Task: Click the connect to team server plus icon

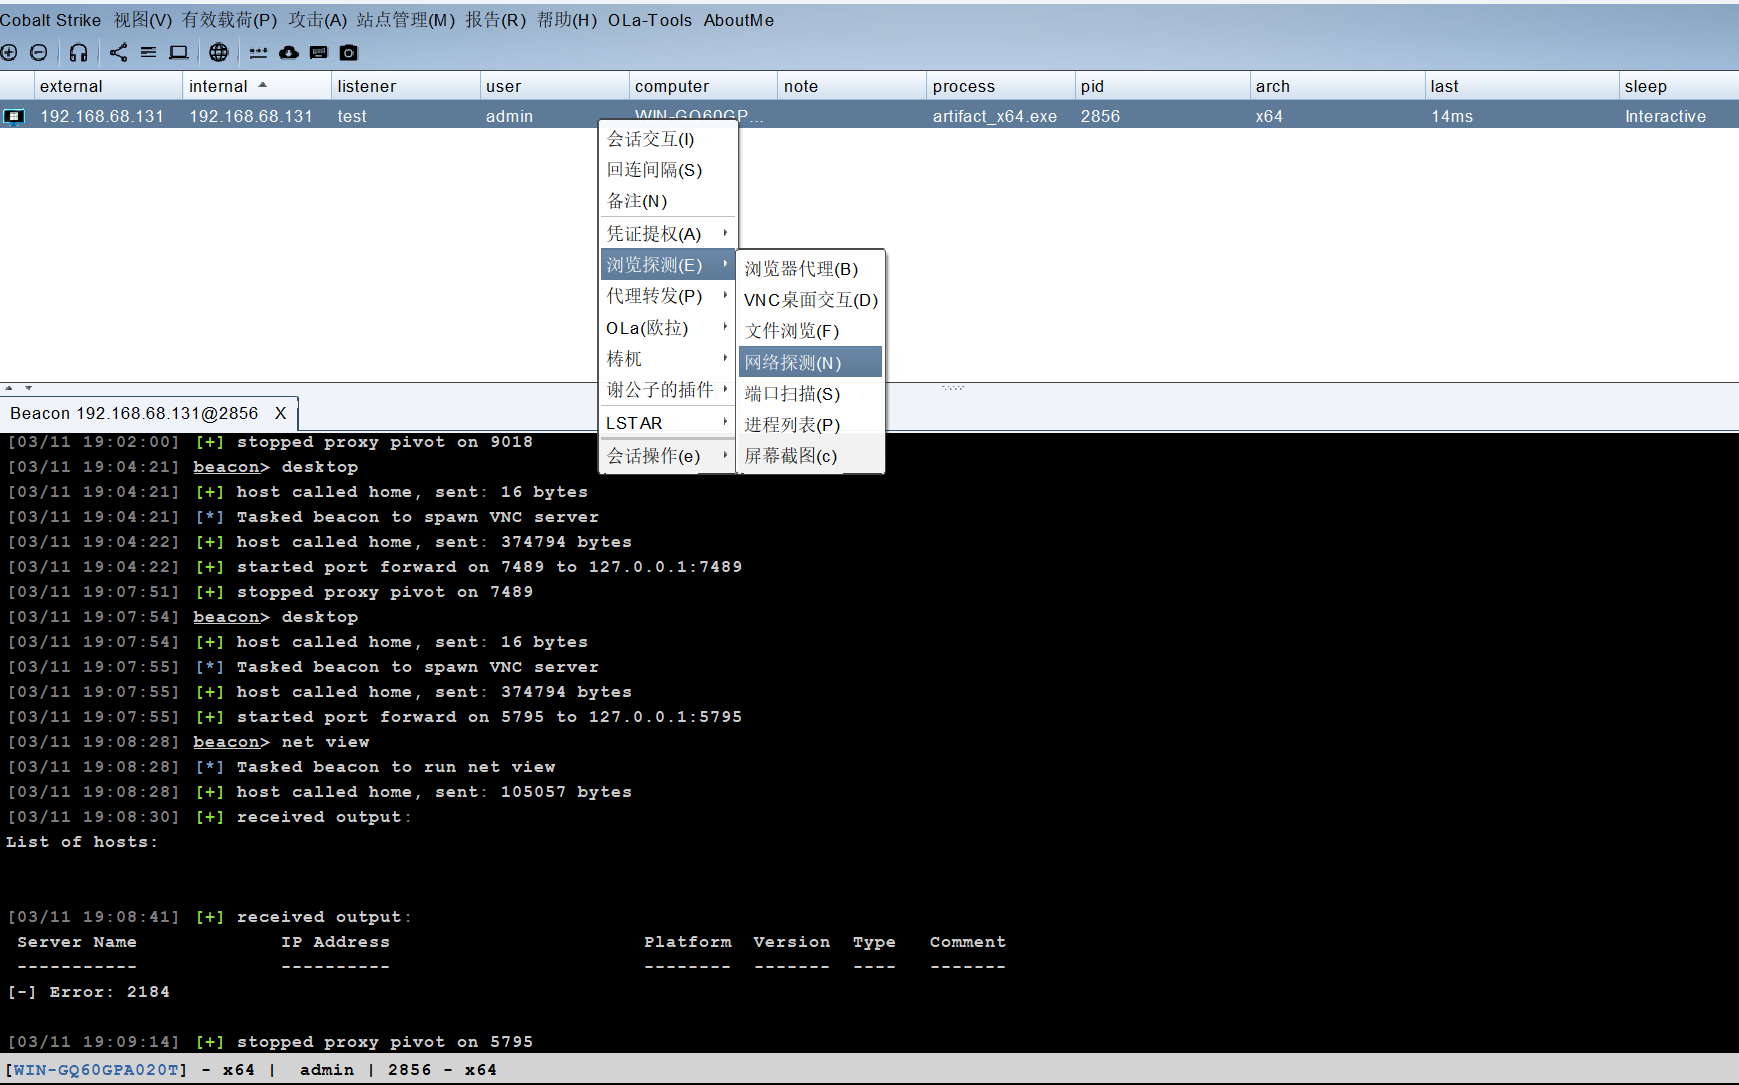Action: click(9, 52)
